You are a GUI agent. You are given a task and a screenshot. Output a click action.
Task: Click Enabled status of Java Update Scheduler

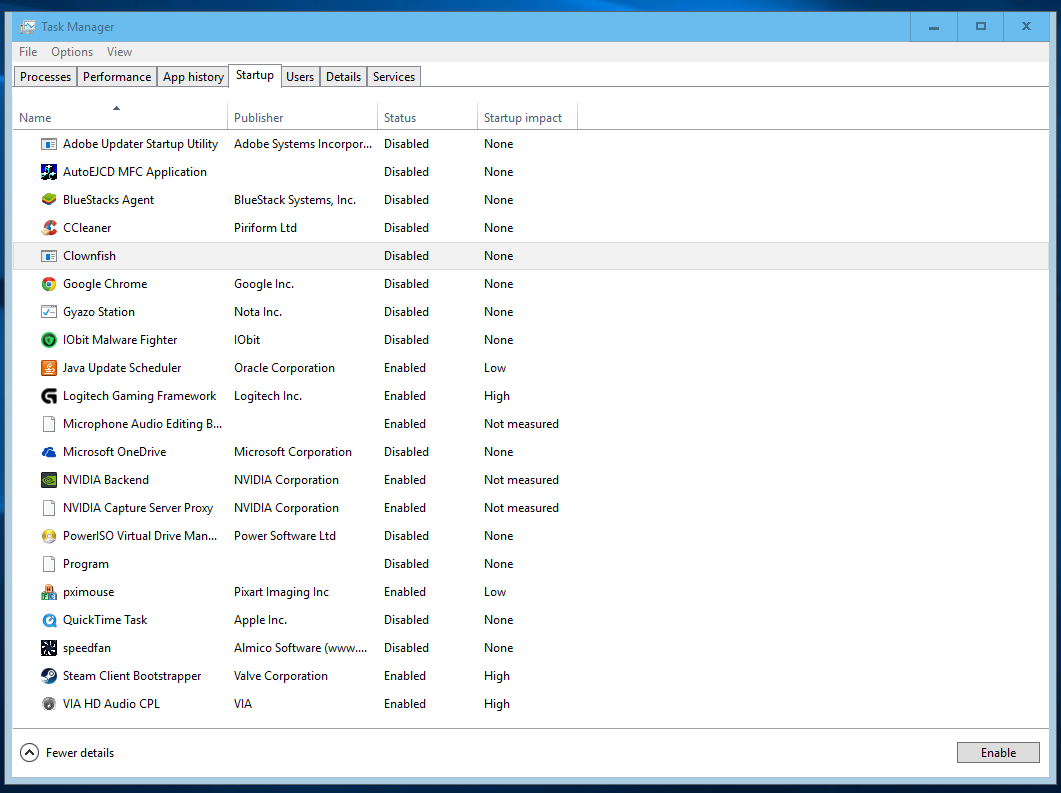point(405,368)
